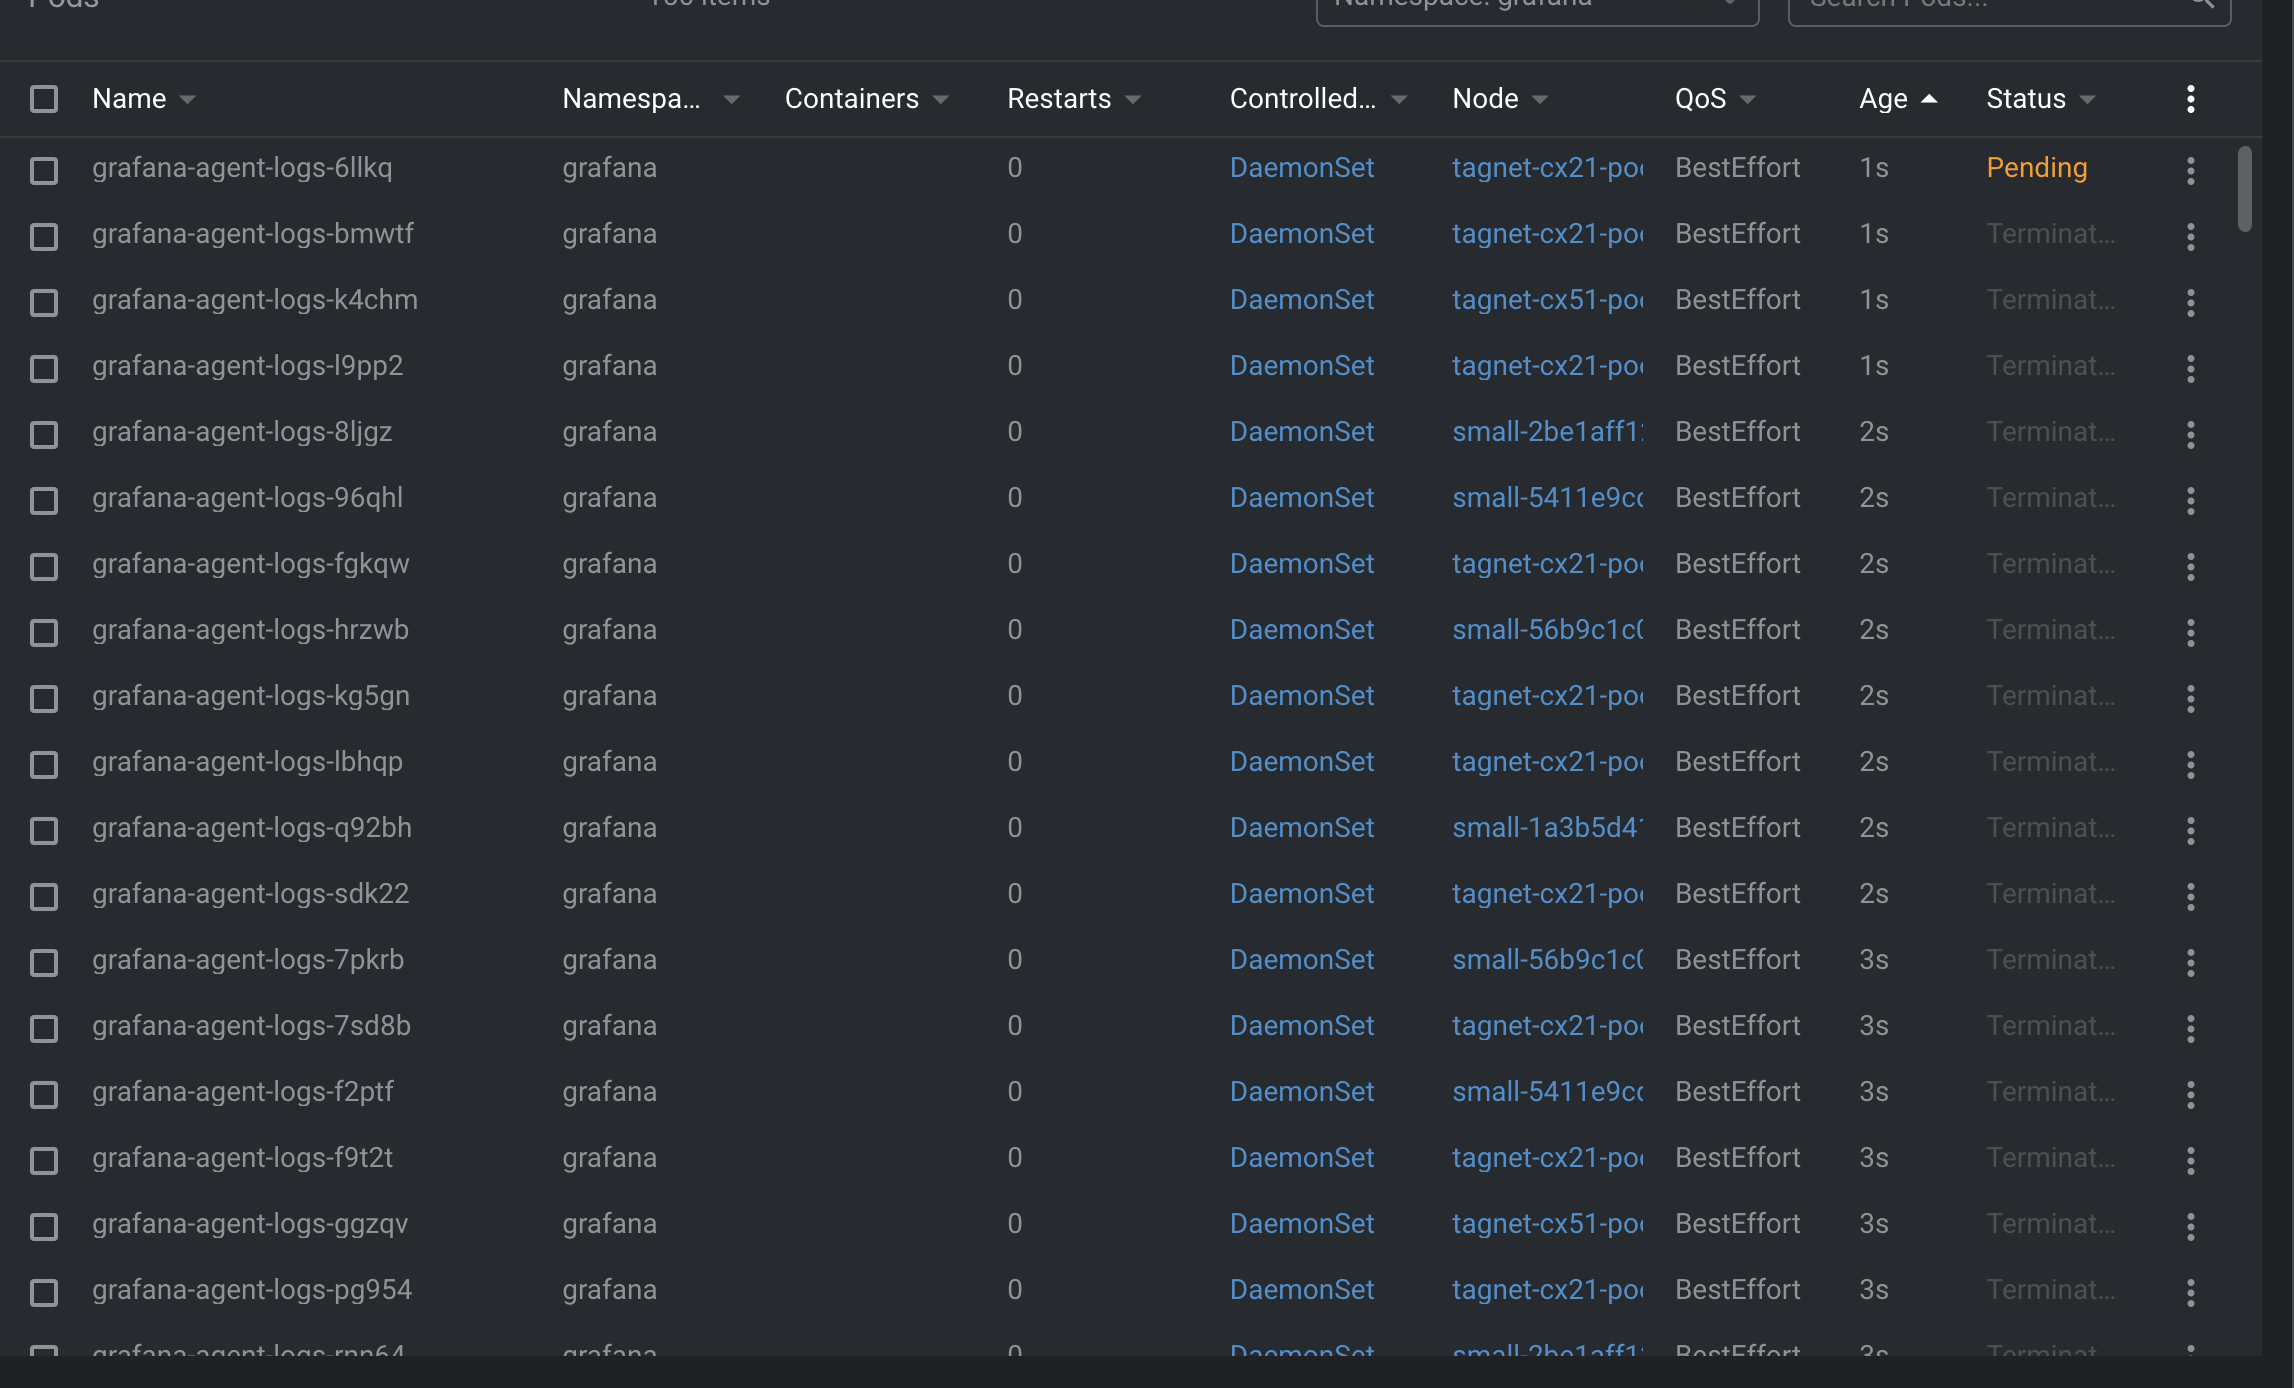Open row menu for grafana-agent-logs-7pkrb
Screen dimensions: 2294x1388
2190,961
